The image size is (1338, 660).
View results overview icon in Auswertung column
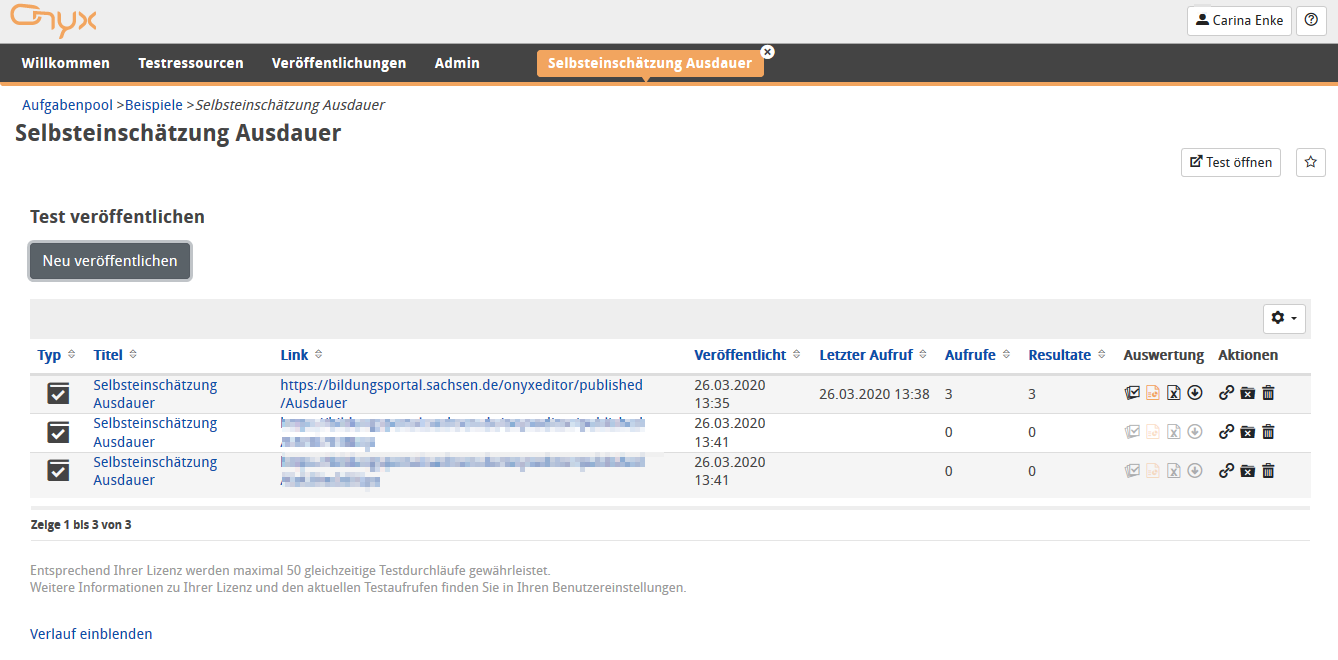1132,392
